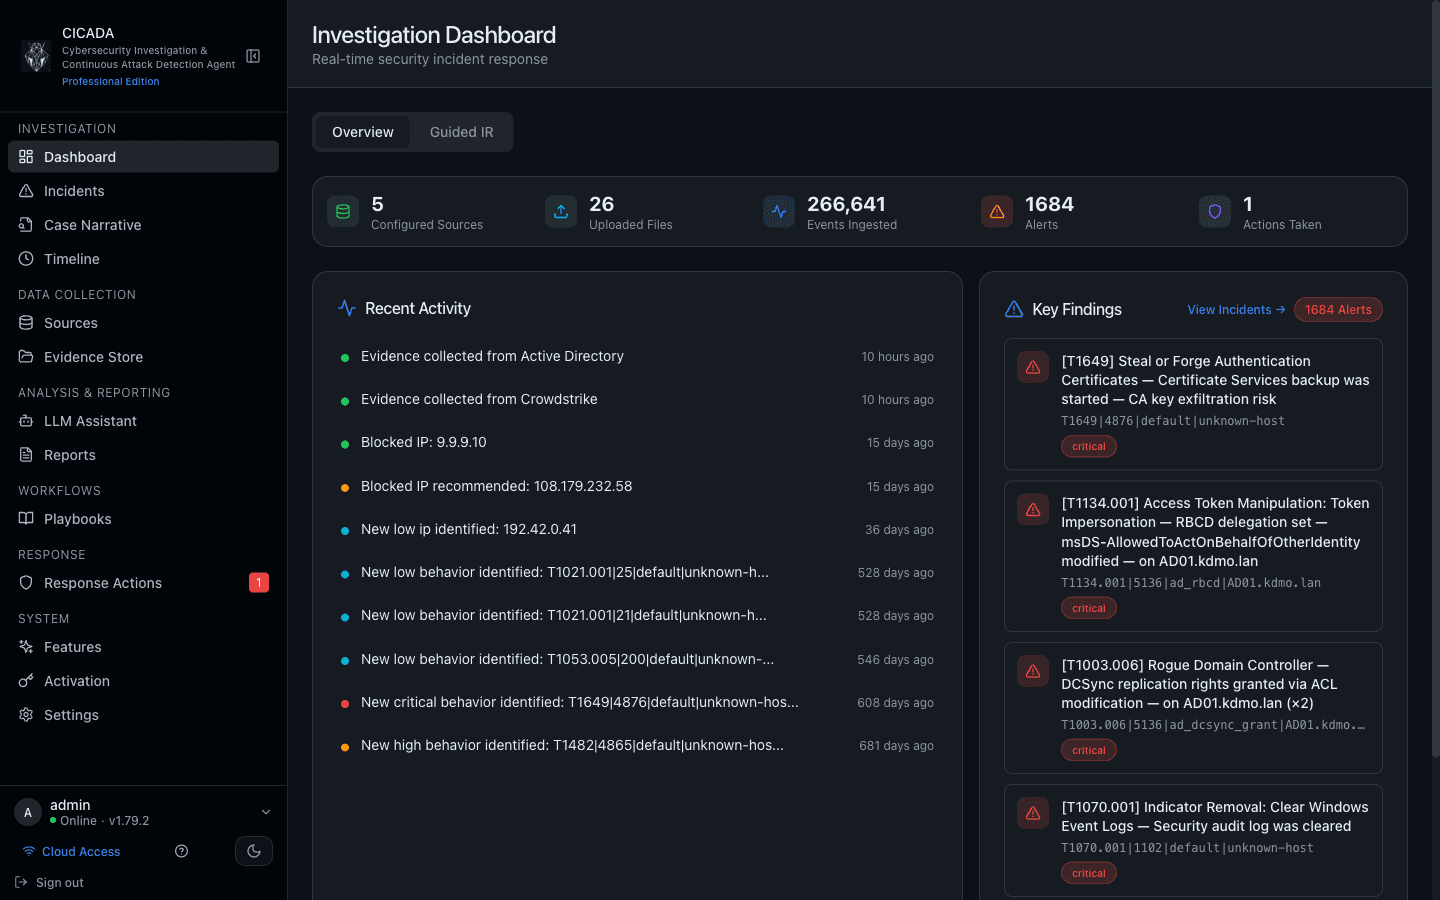Click the Uploaded Files upload icon
Image resolution: width=1440 pixels, height=900 pixels.
pos(561,212)
